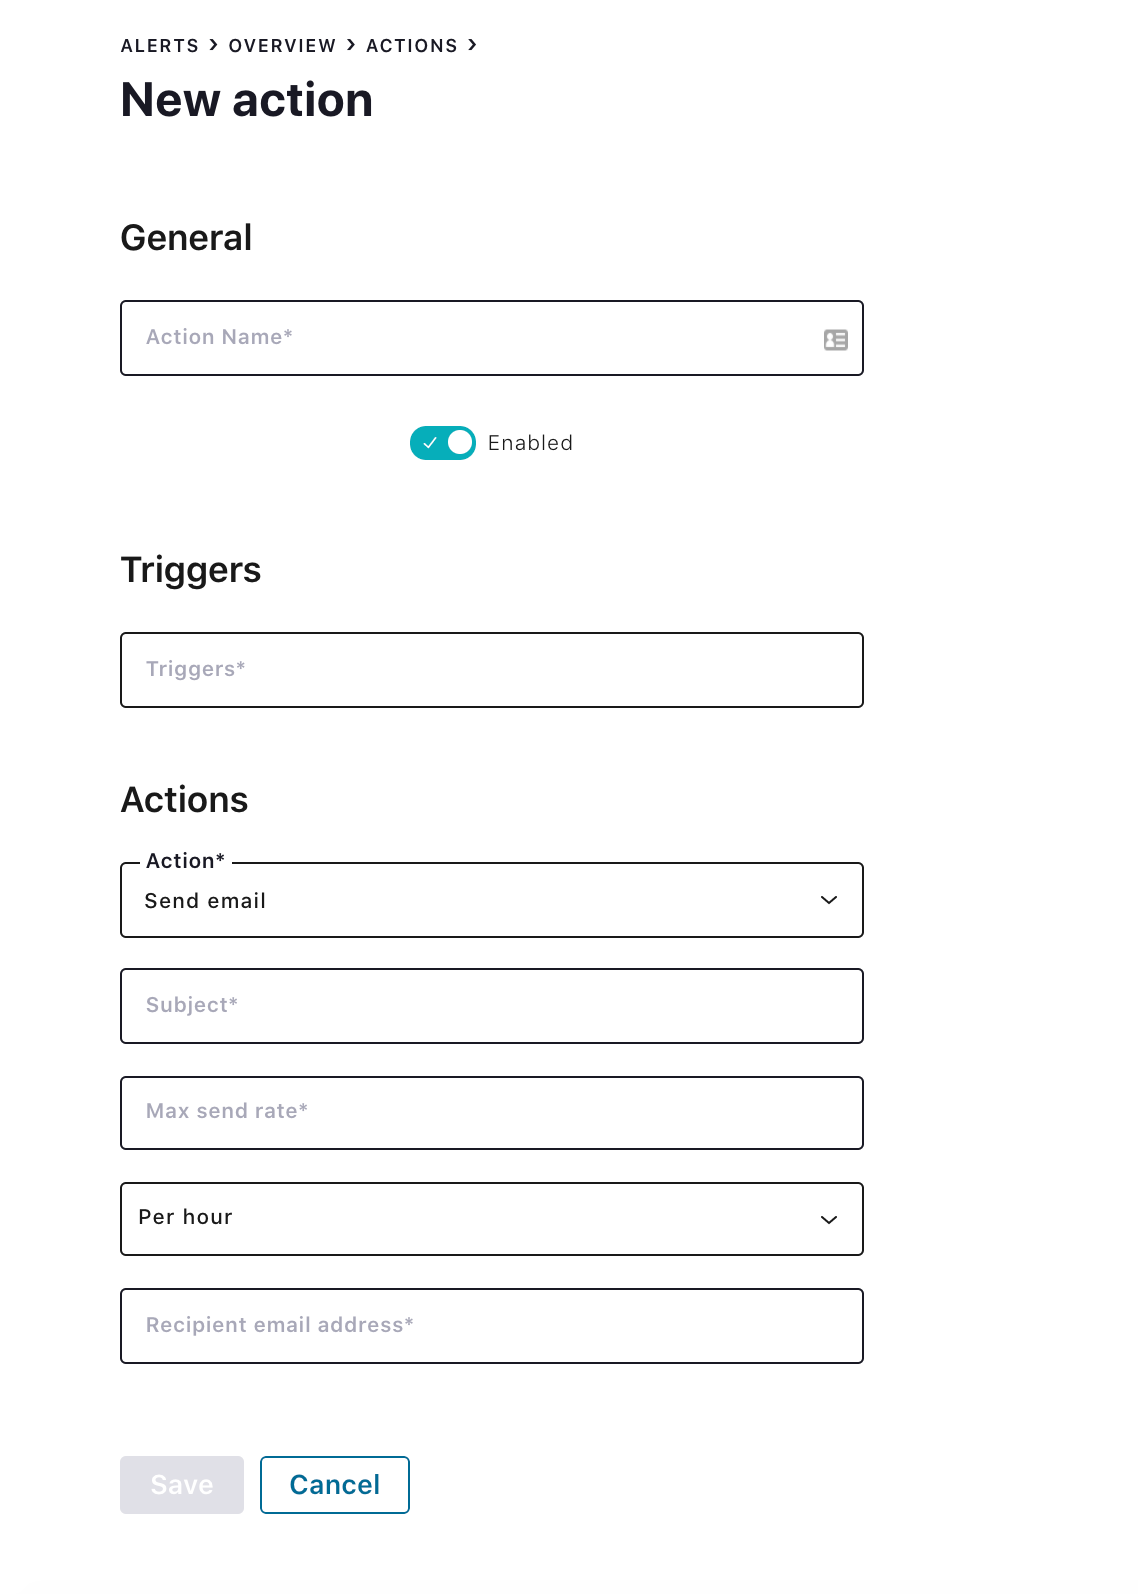
Task: Focus the Subject input field
Action: tap(492, 1006)
